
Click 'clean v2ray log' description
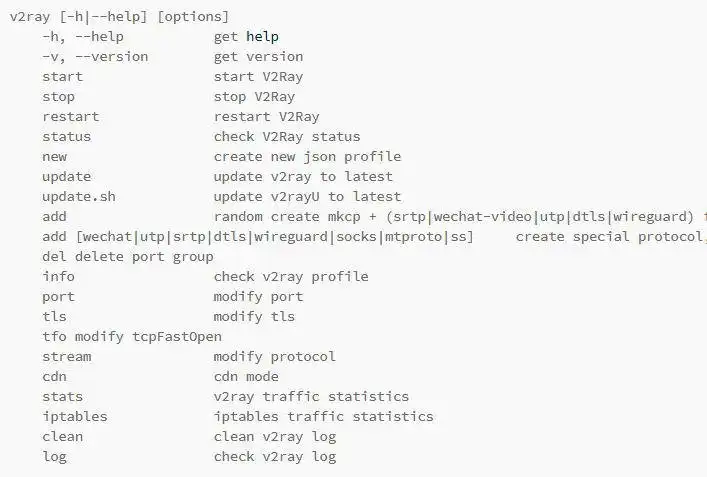pyautogui.click(x=275, y=437)
